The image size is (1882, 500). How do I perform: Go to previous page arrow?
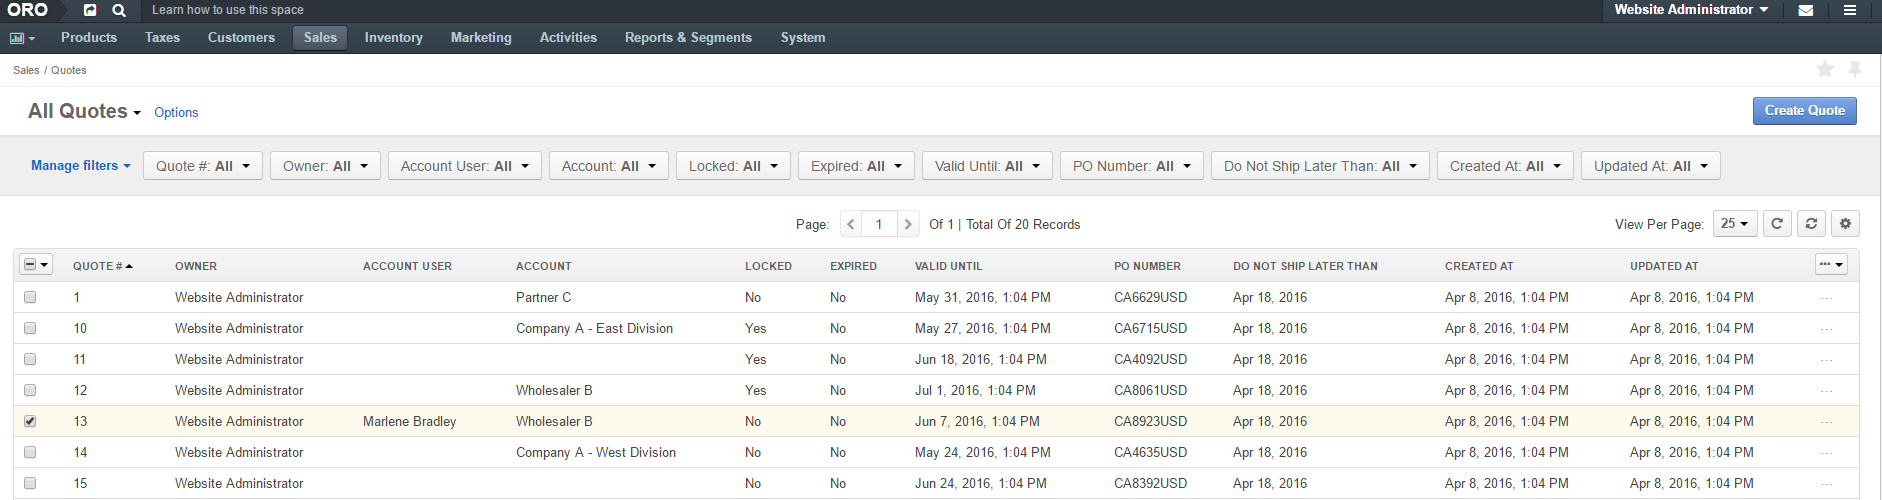pos(851,224)
